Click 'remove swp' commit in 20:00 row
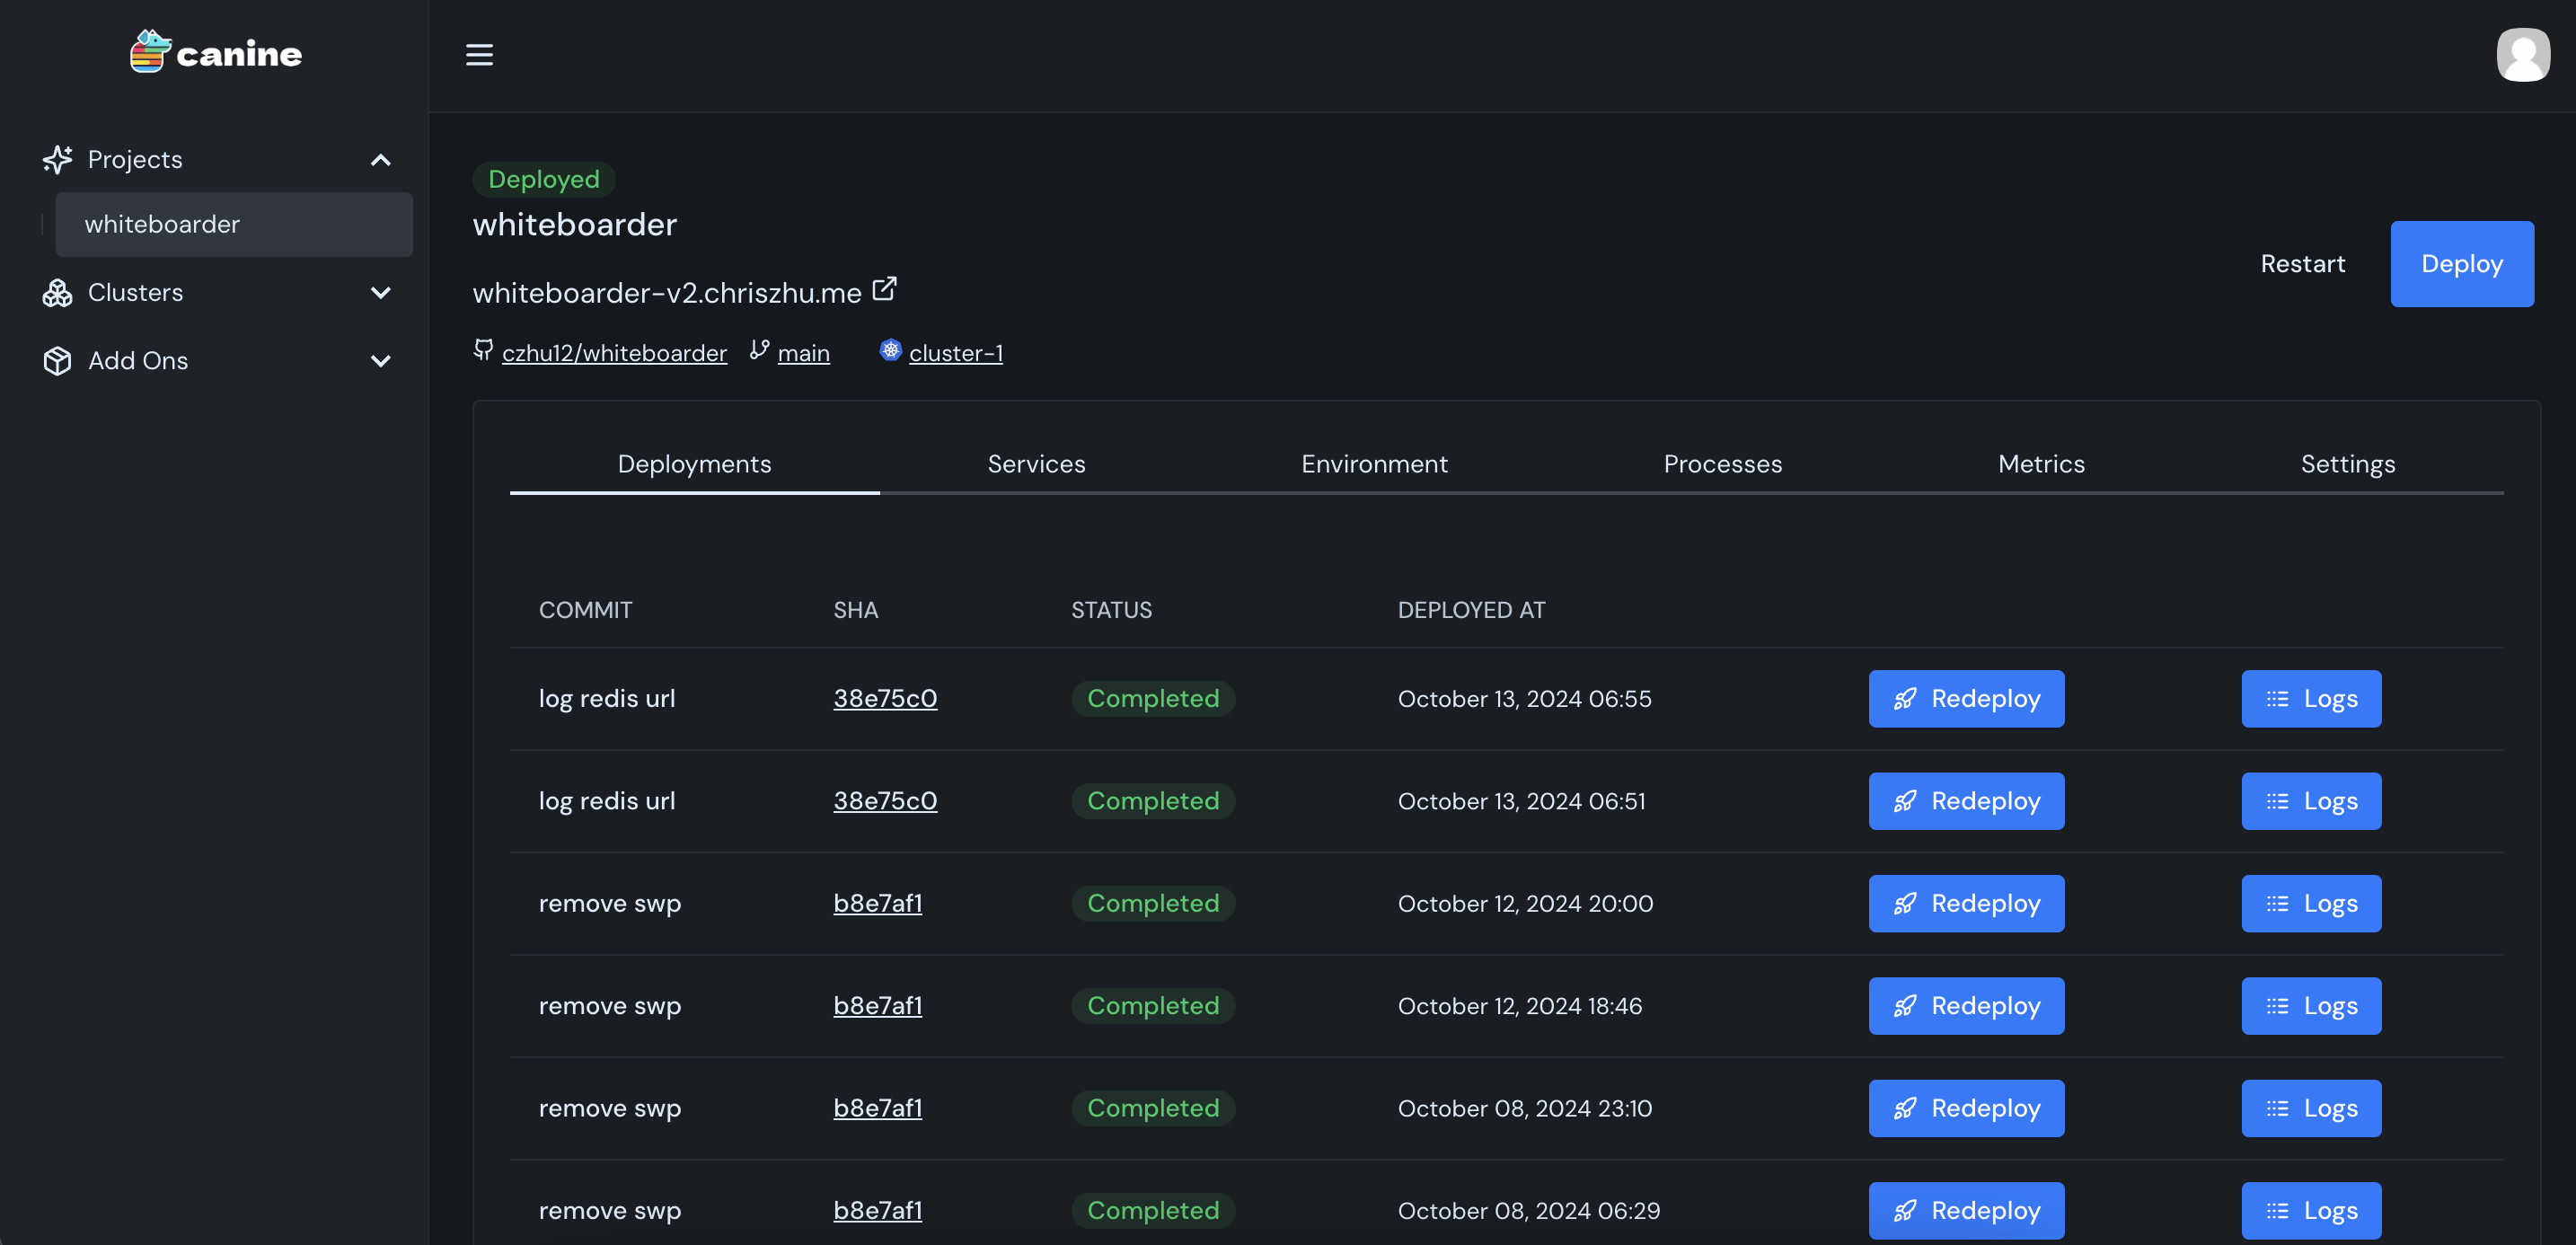 [x=610, y=904]
